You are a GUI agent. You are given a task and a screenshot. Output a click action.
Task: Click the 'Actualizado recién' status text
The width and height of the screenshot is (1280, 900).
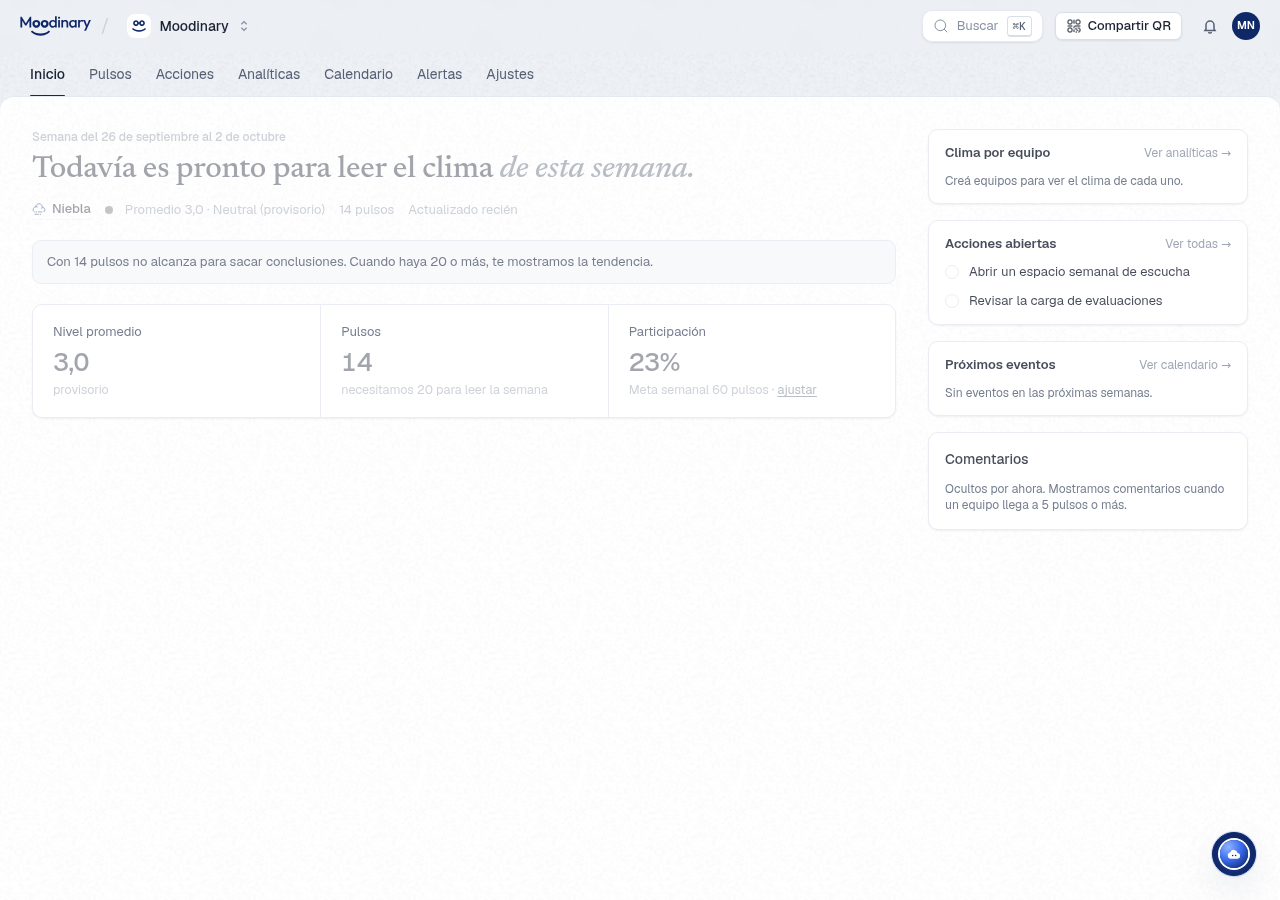[x=463, y=210]
